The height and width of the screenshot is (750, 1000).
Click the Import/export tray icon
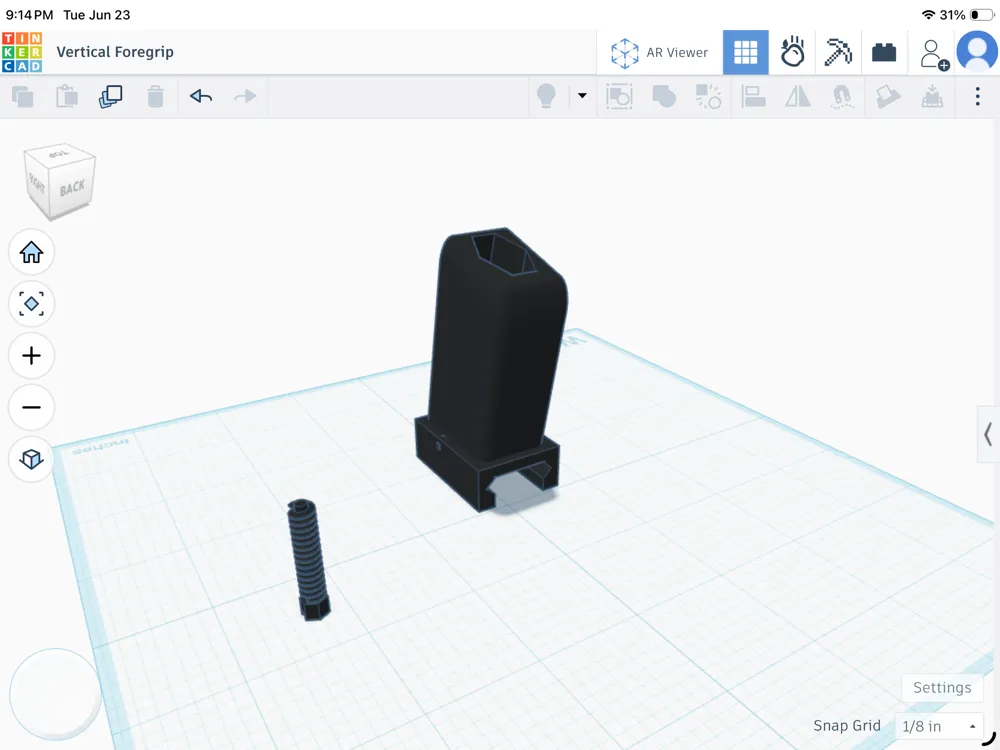[932, 96]
